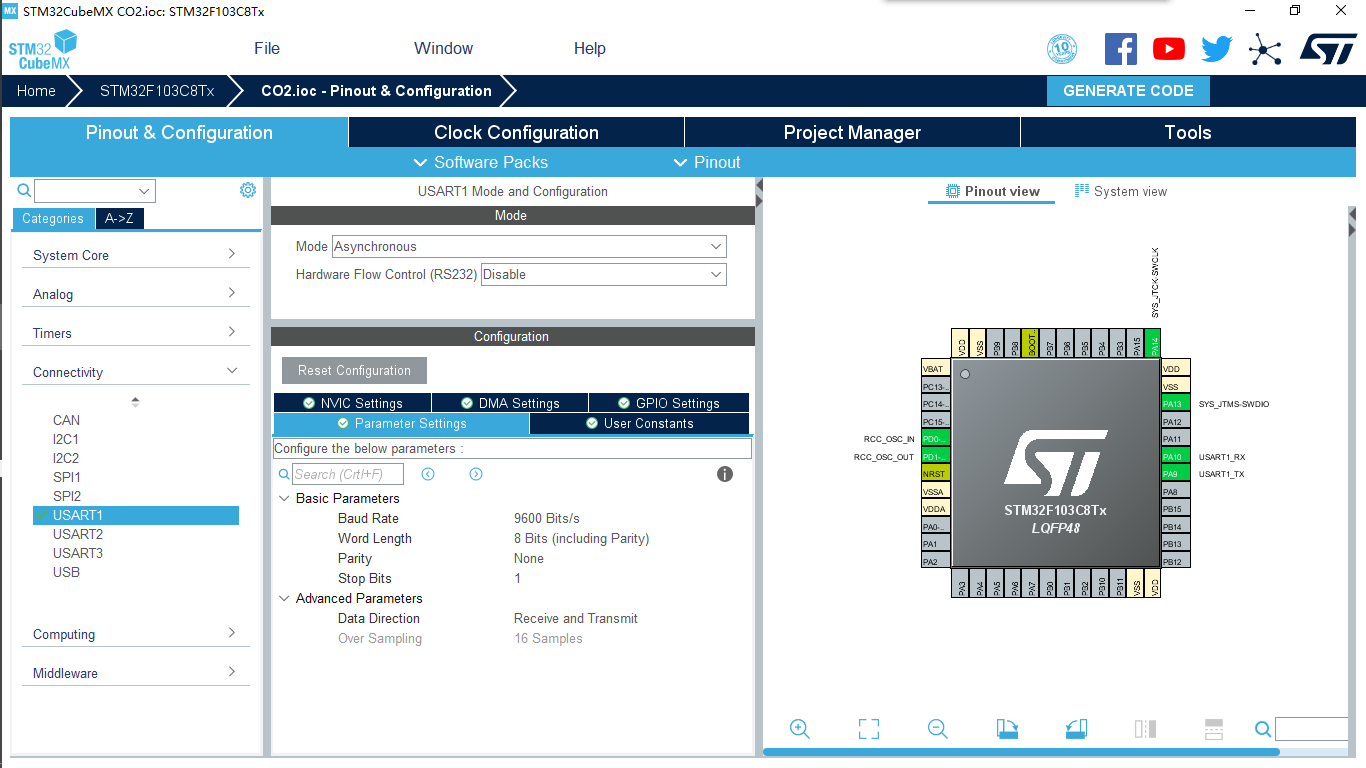Select the NRST pin on chip
Viewport: 1366px width, 768px height.
click(x=934, y=474)
